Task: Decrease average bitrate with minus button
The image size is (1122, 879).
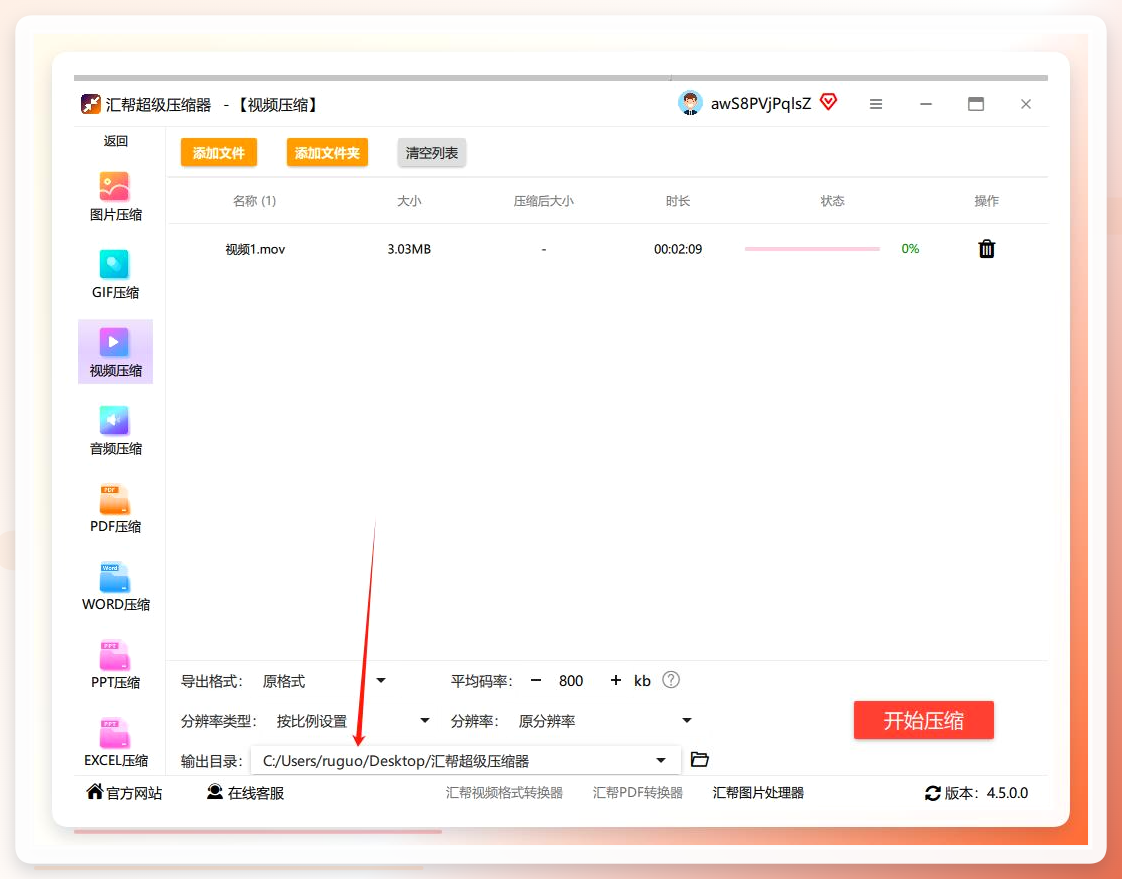Action: [x=536, y=680]
